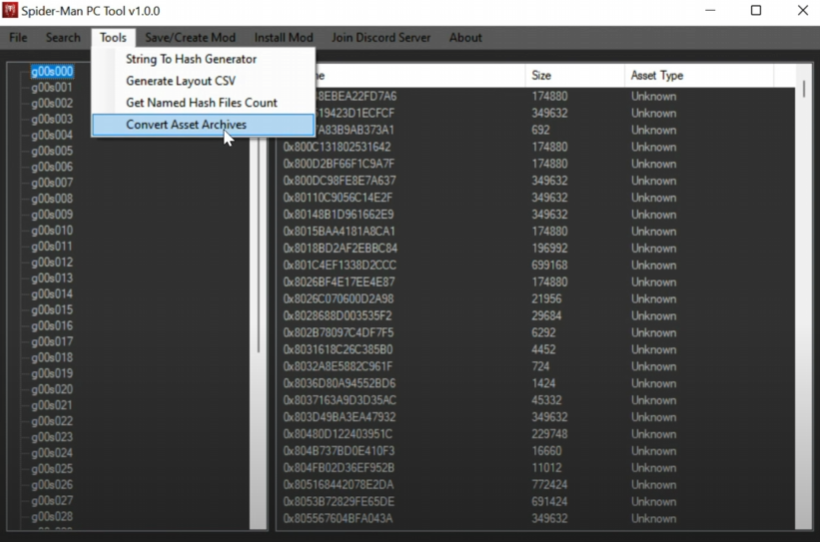Select tree node g00s028

[x=52, y=516]
